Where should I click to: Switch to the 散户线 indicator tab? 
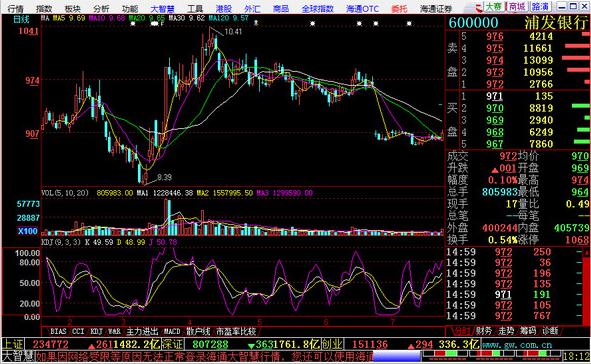click(198, 331)
